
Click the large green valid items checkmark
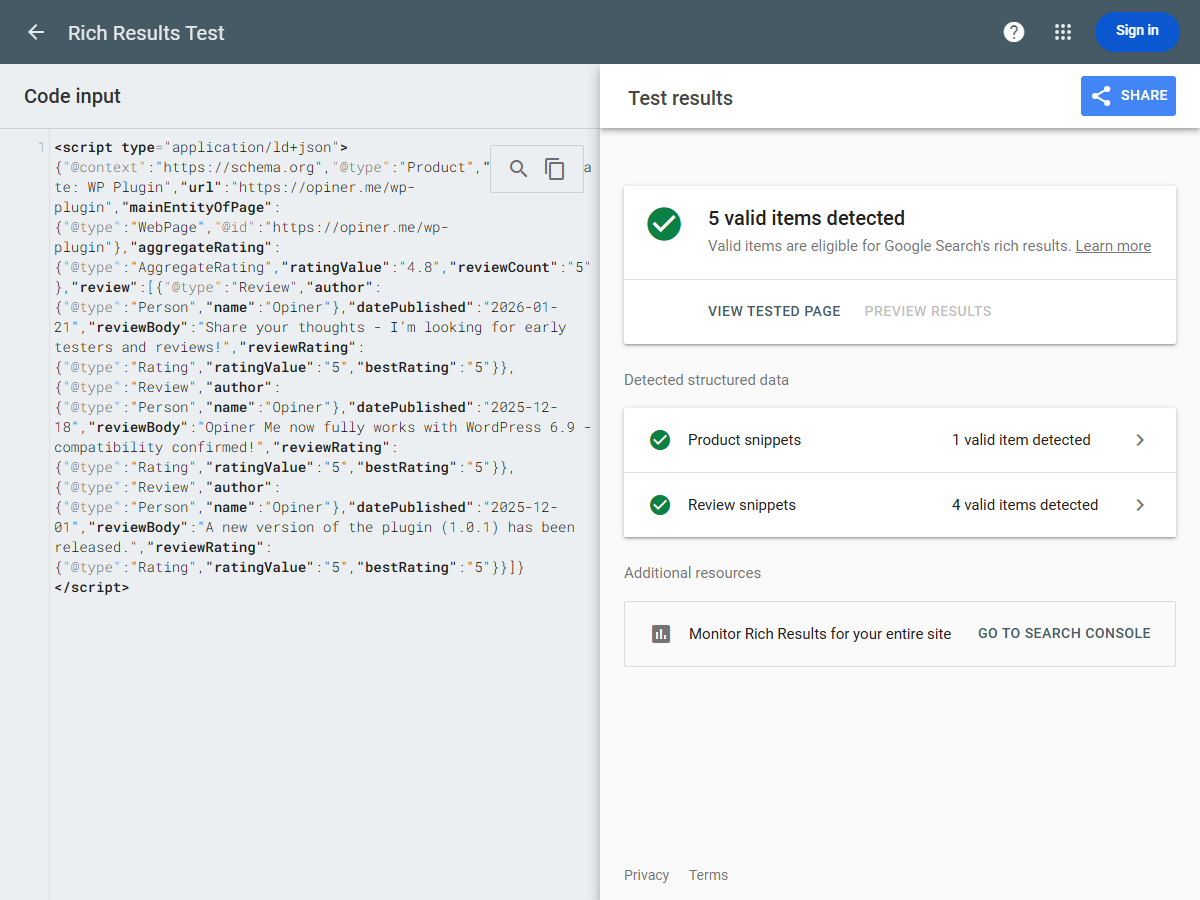tap(664, 224)
